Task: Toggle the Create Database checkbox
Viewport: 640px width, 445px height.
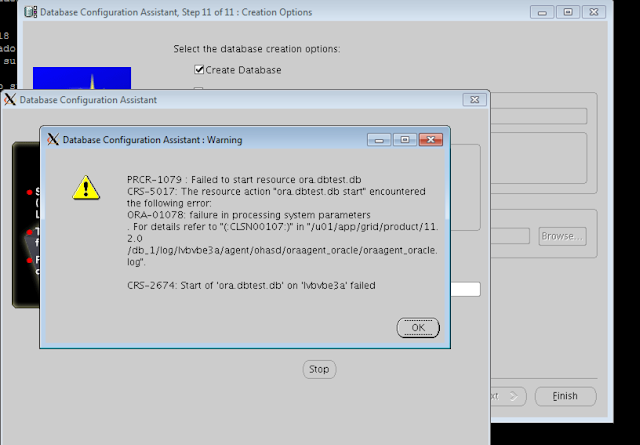Action: coord(199,70)
